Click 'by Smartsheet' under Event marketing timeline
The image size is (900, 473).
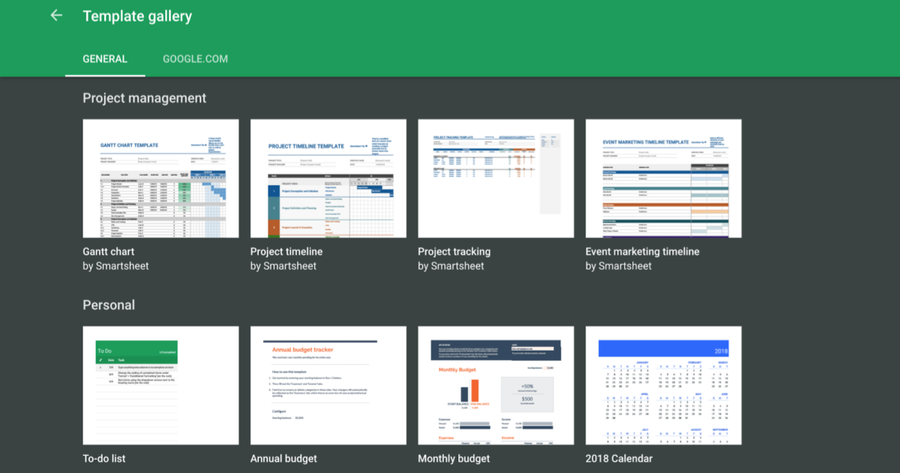point(618,266)
